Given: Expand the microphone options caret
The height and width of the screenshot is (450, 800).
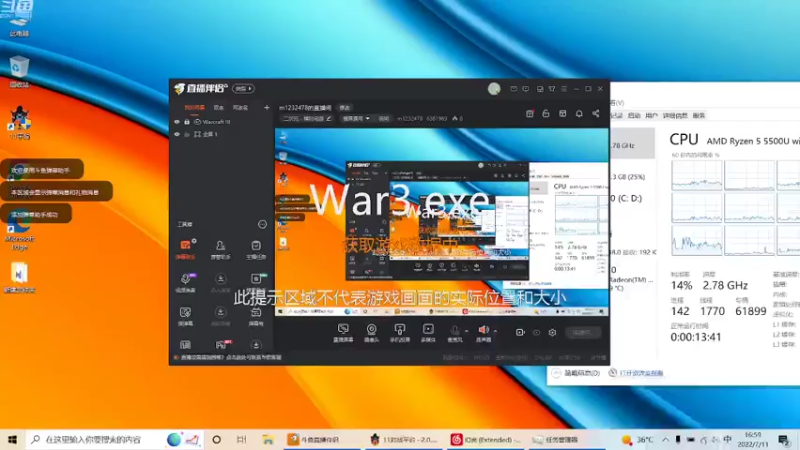Looking at the screenshot, I should point(466,331).
